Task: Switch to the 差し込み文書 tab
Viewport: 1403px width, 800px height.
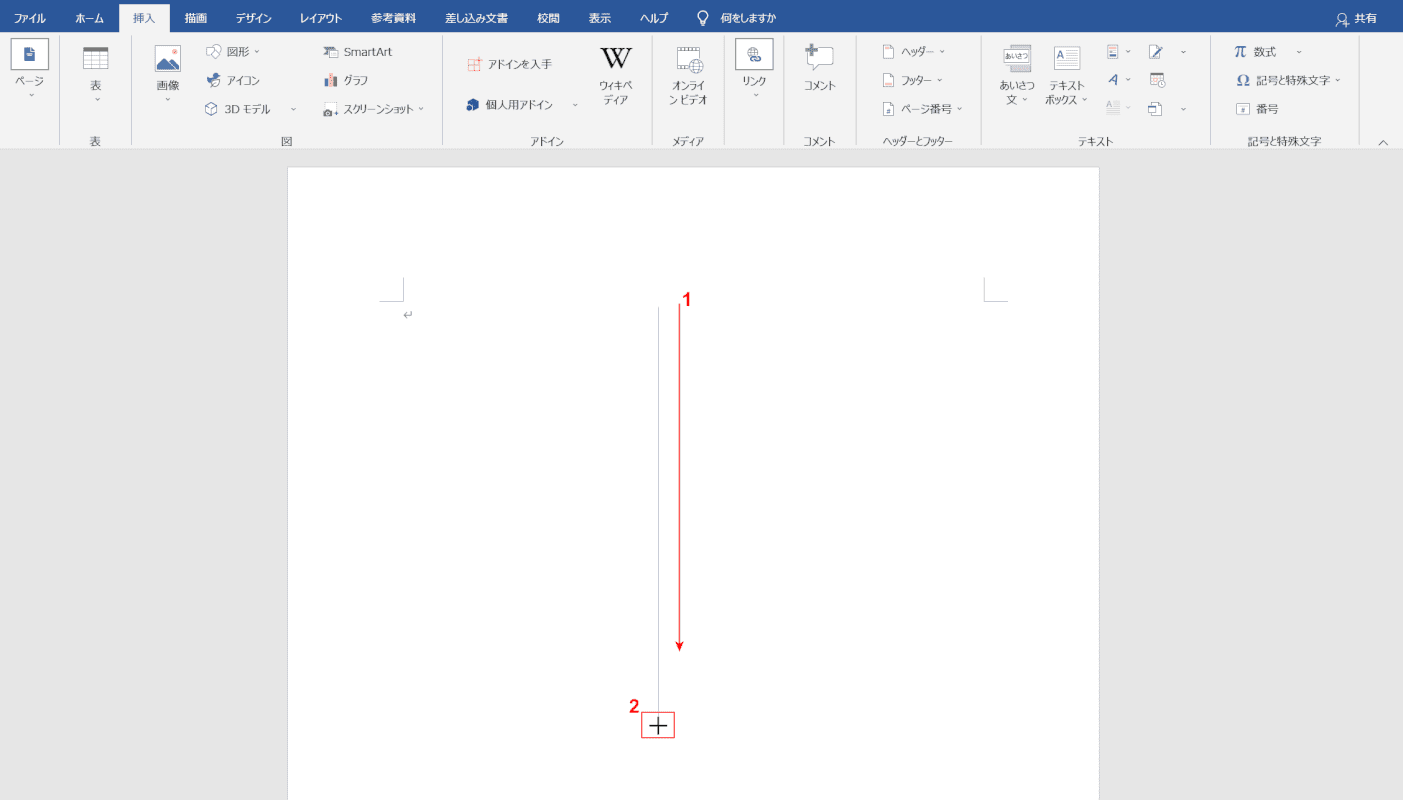Action: (x=477, y=18)
